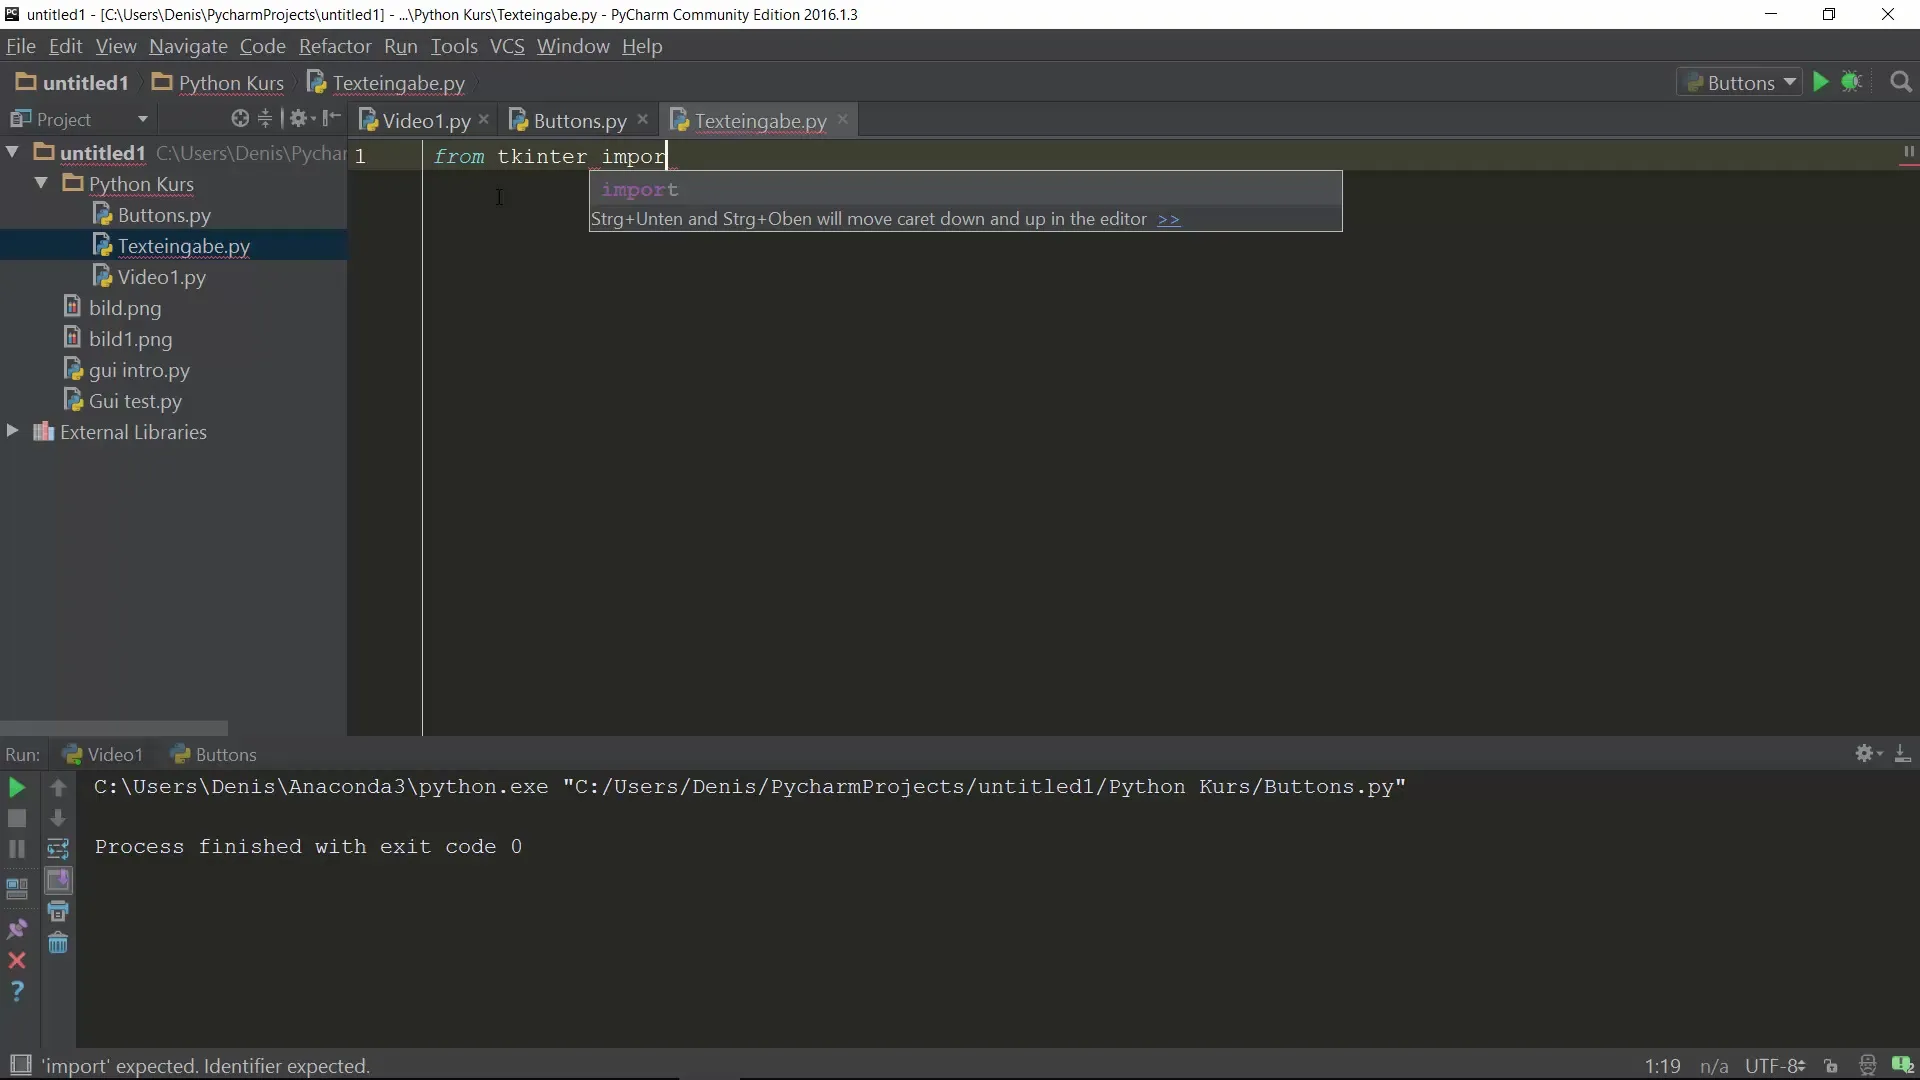Stop the process in Run panel
Viewport: 1920px width, 1080px height.
17,819
